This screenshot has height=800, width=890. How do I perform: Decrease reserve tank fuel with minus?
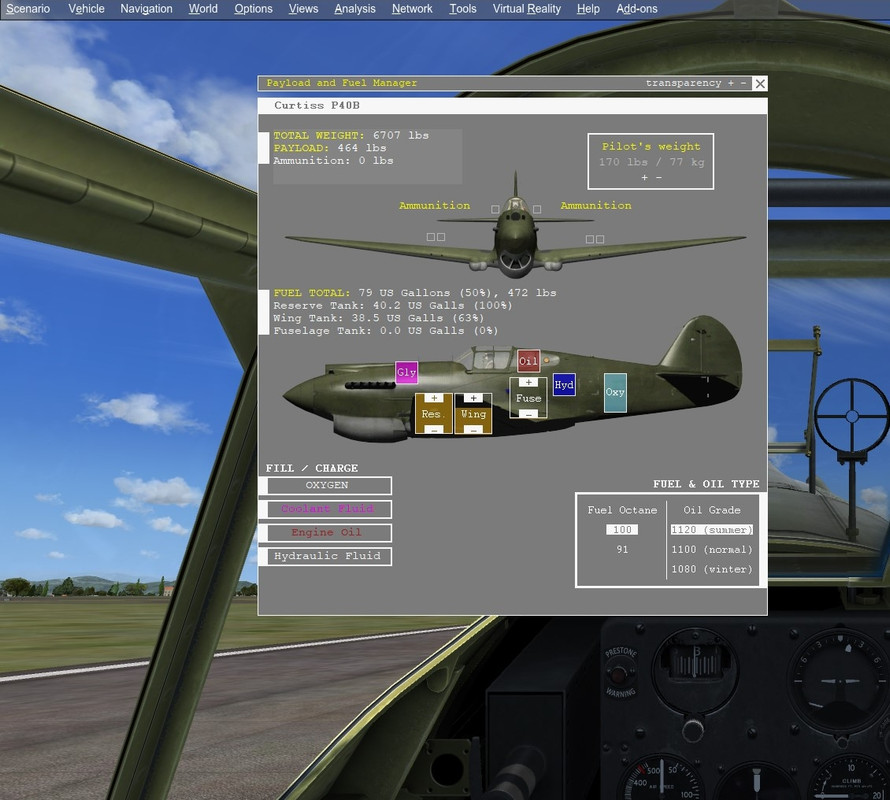(x=434, y=430)
